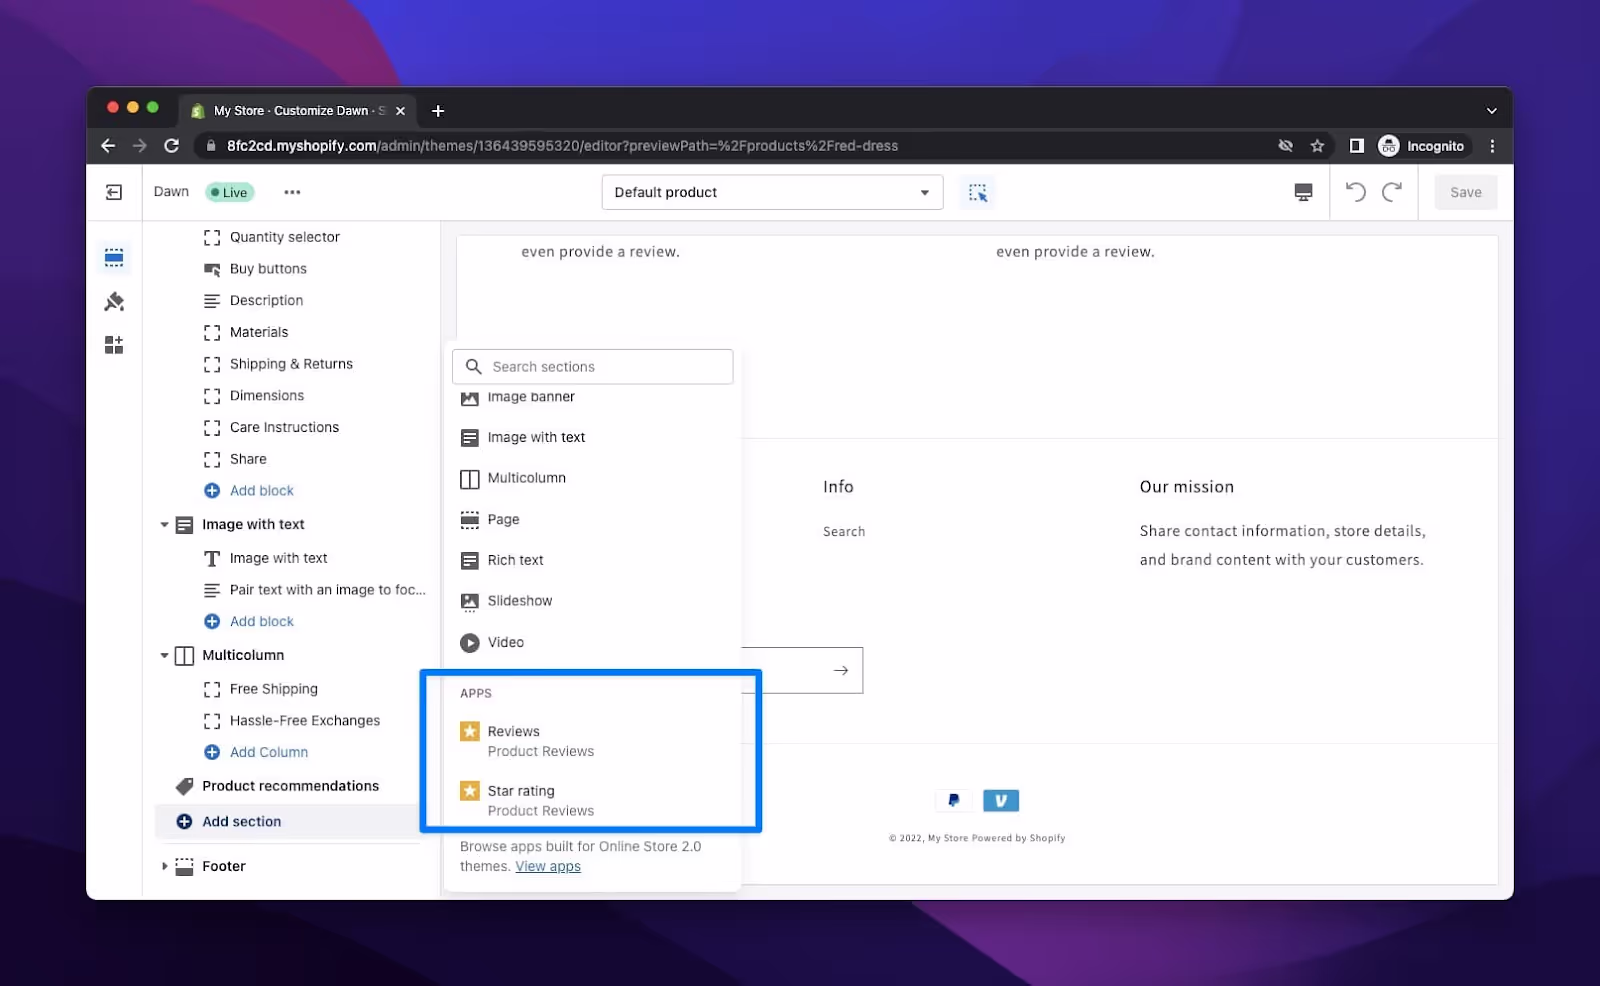Choose Page from section list

[x=503, y=520]
